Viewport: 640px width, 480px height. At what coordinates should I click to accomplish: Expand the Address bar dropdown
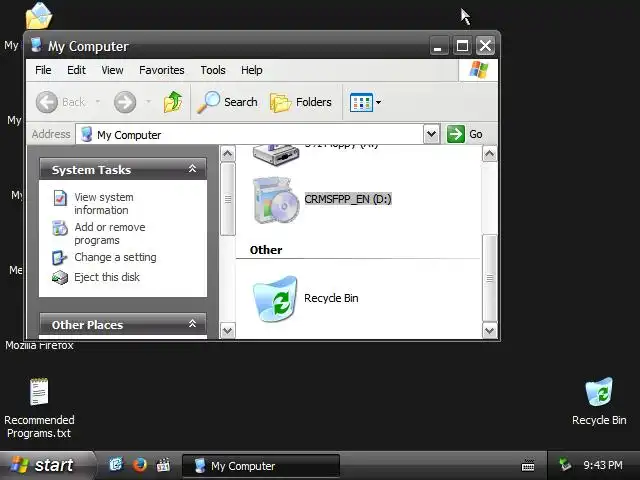(431, 134)
